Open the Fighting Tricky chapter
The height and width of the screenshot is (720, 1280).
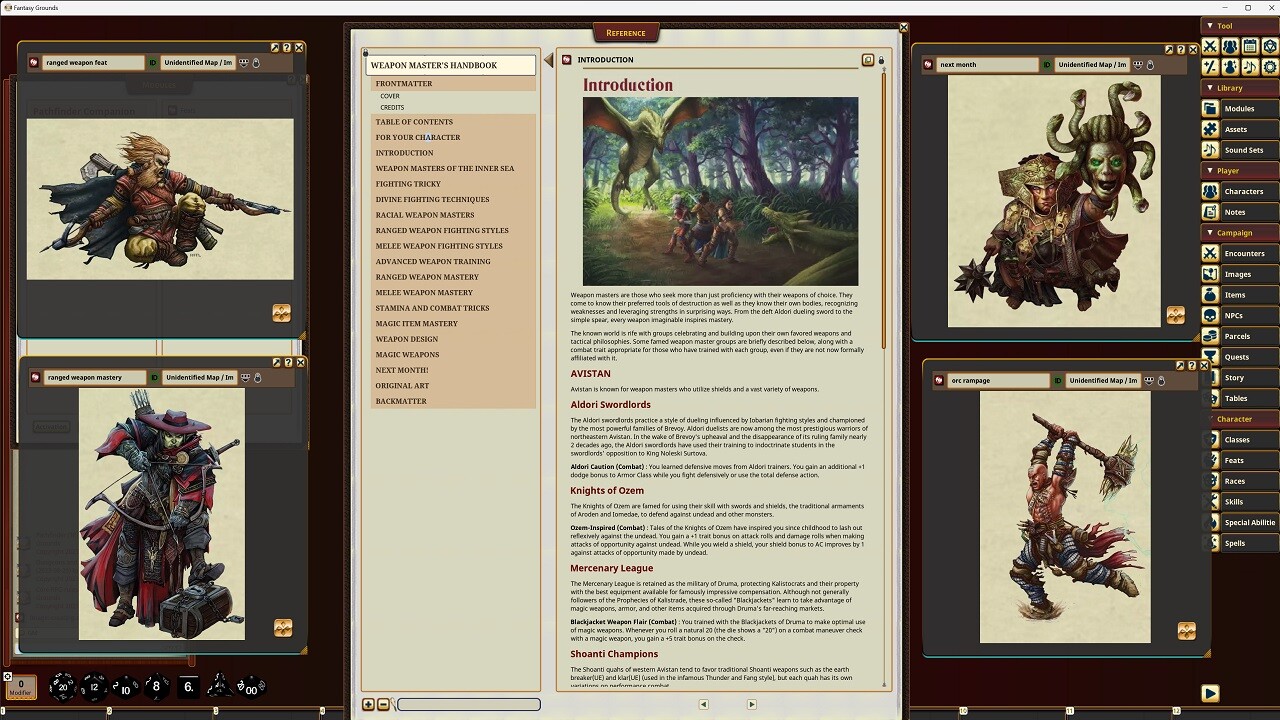click(x=408, y=183)
